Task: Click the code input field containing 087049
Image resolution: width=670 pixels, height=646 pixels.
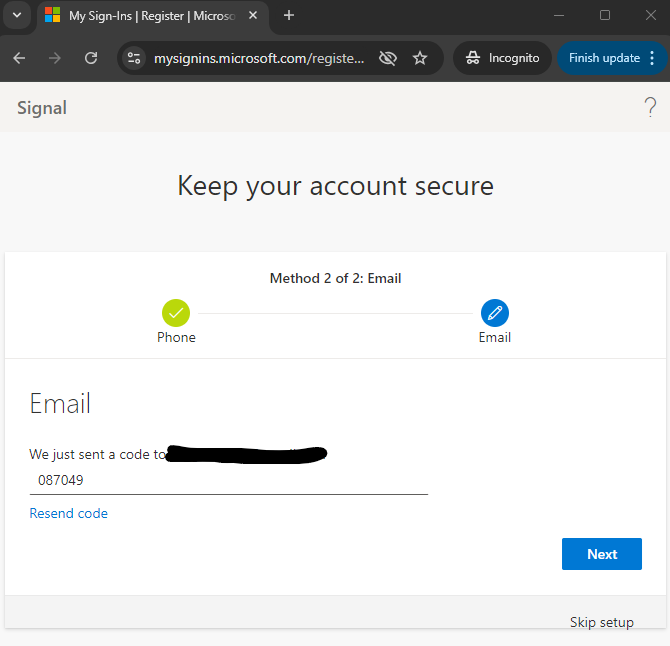Action: (229, 480)
